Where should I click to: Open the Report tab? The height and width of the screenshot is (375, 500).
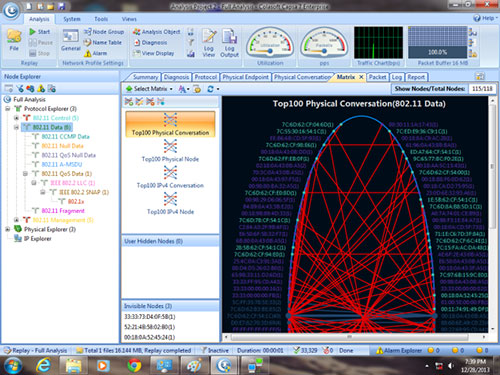point(416,77)
